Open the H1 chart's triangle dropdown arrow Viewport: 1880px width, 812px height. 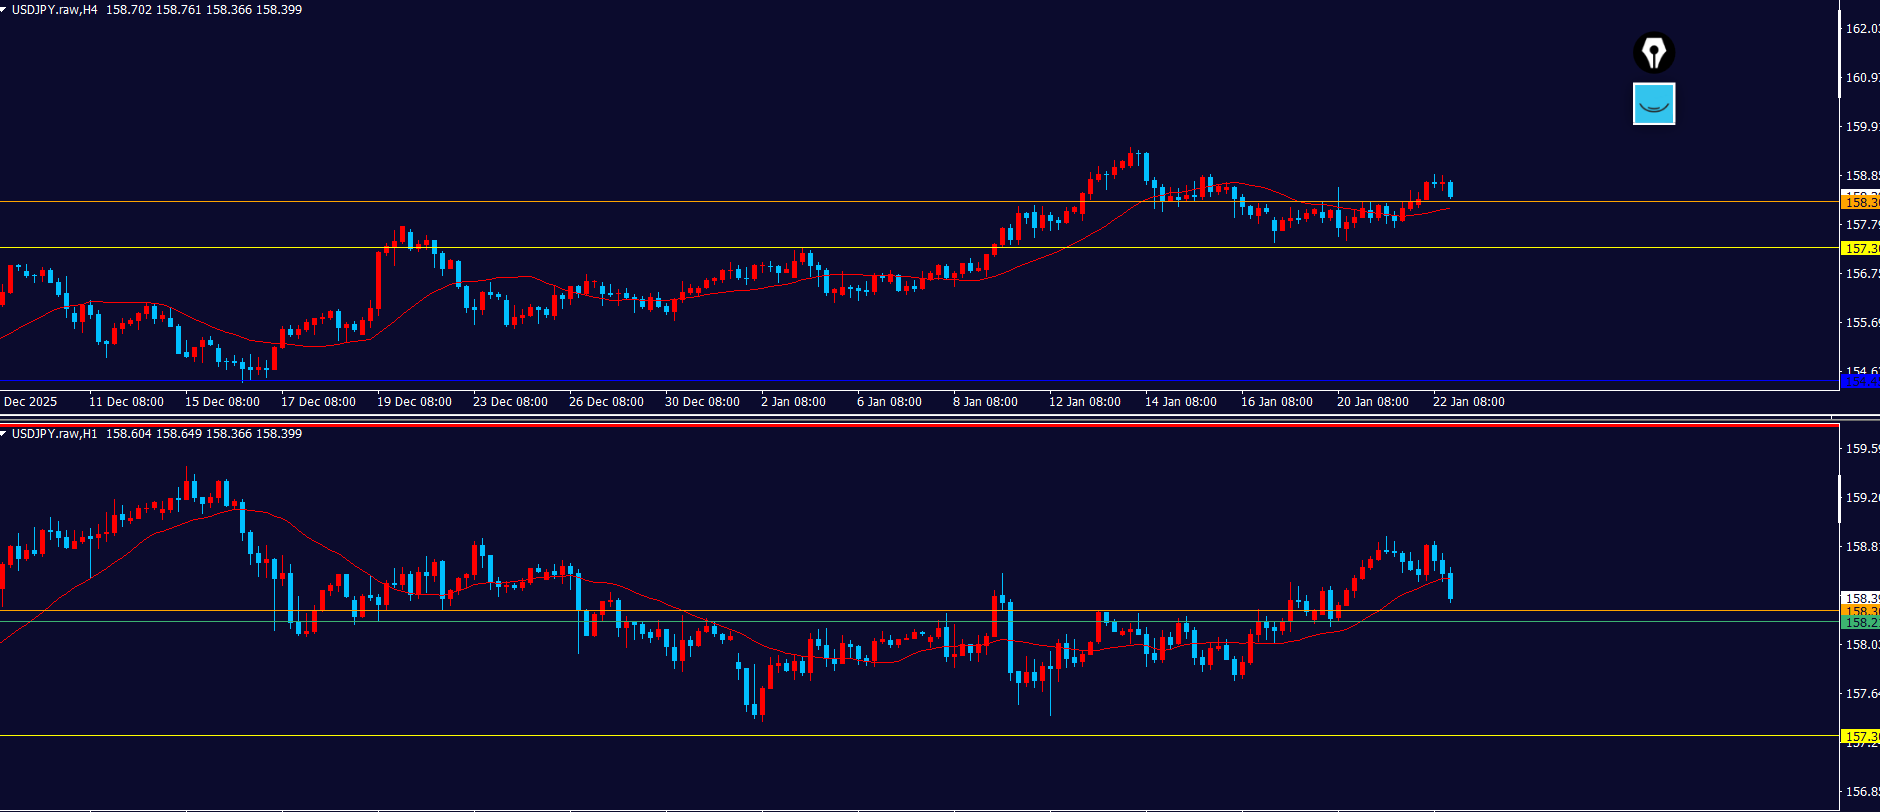4,434
